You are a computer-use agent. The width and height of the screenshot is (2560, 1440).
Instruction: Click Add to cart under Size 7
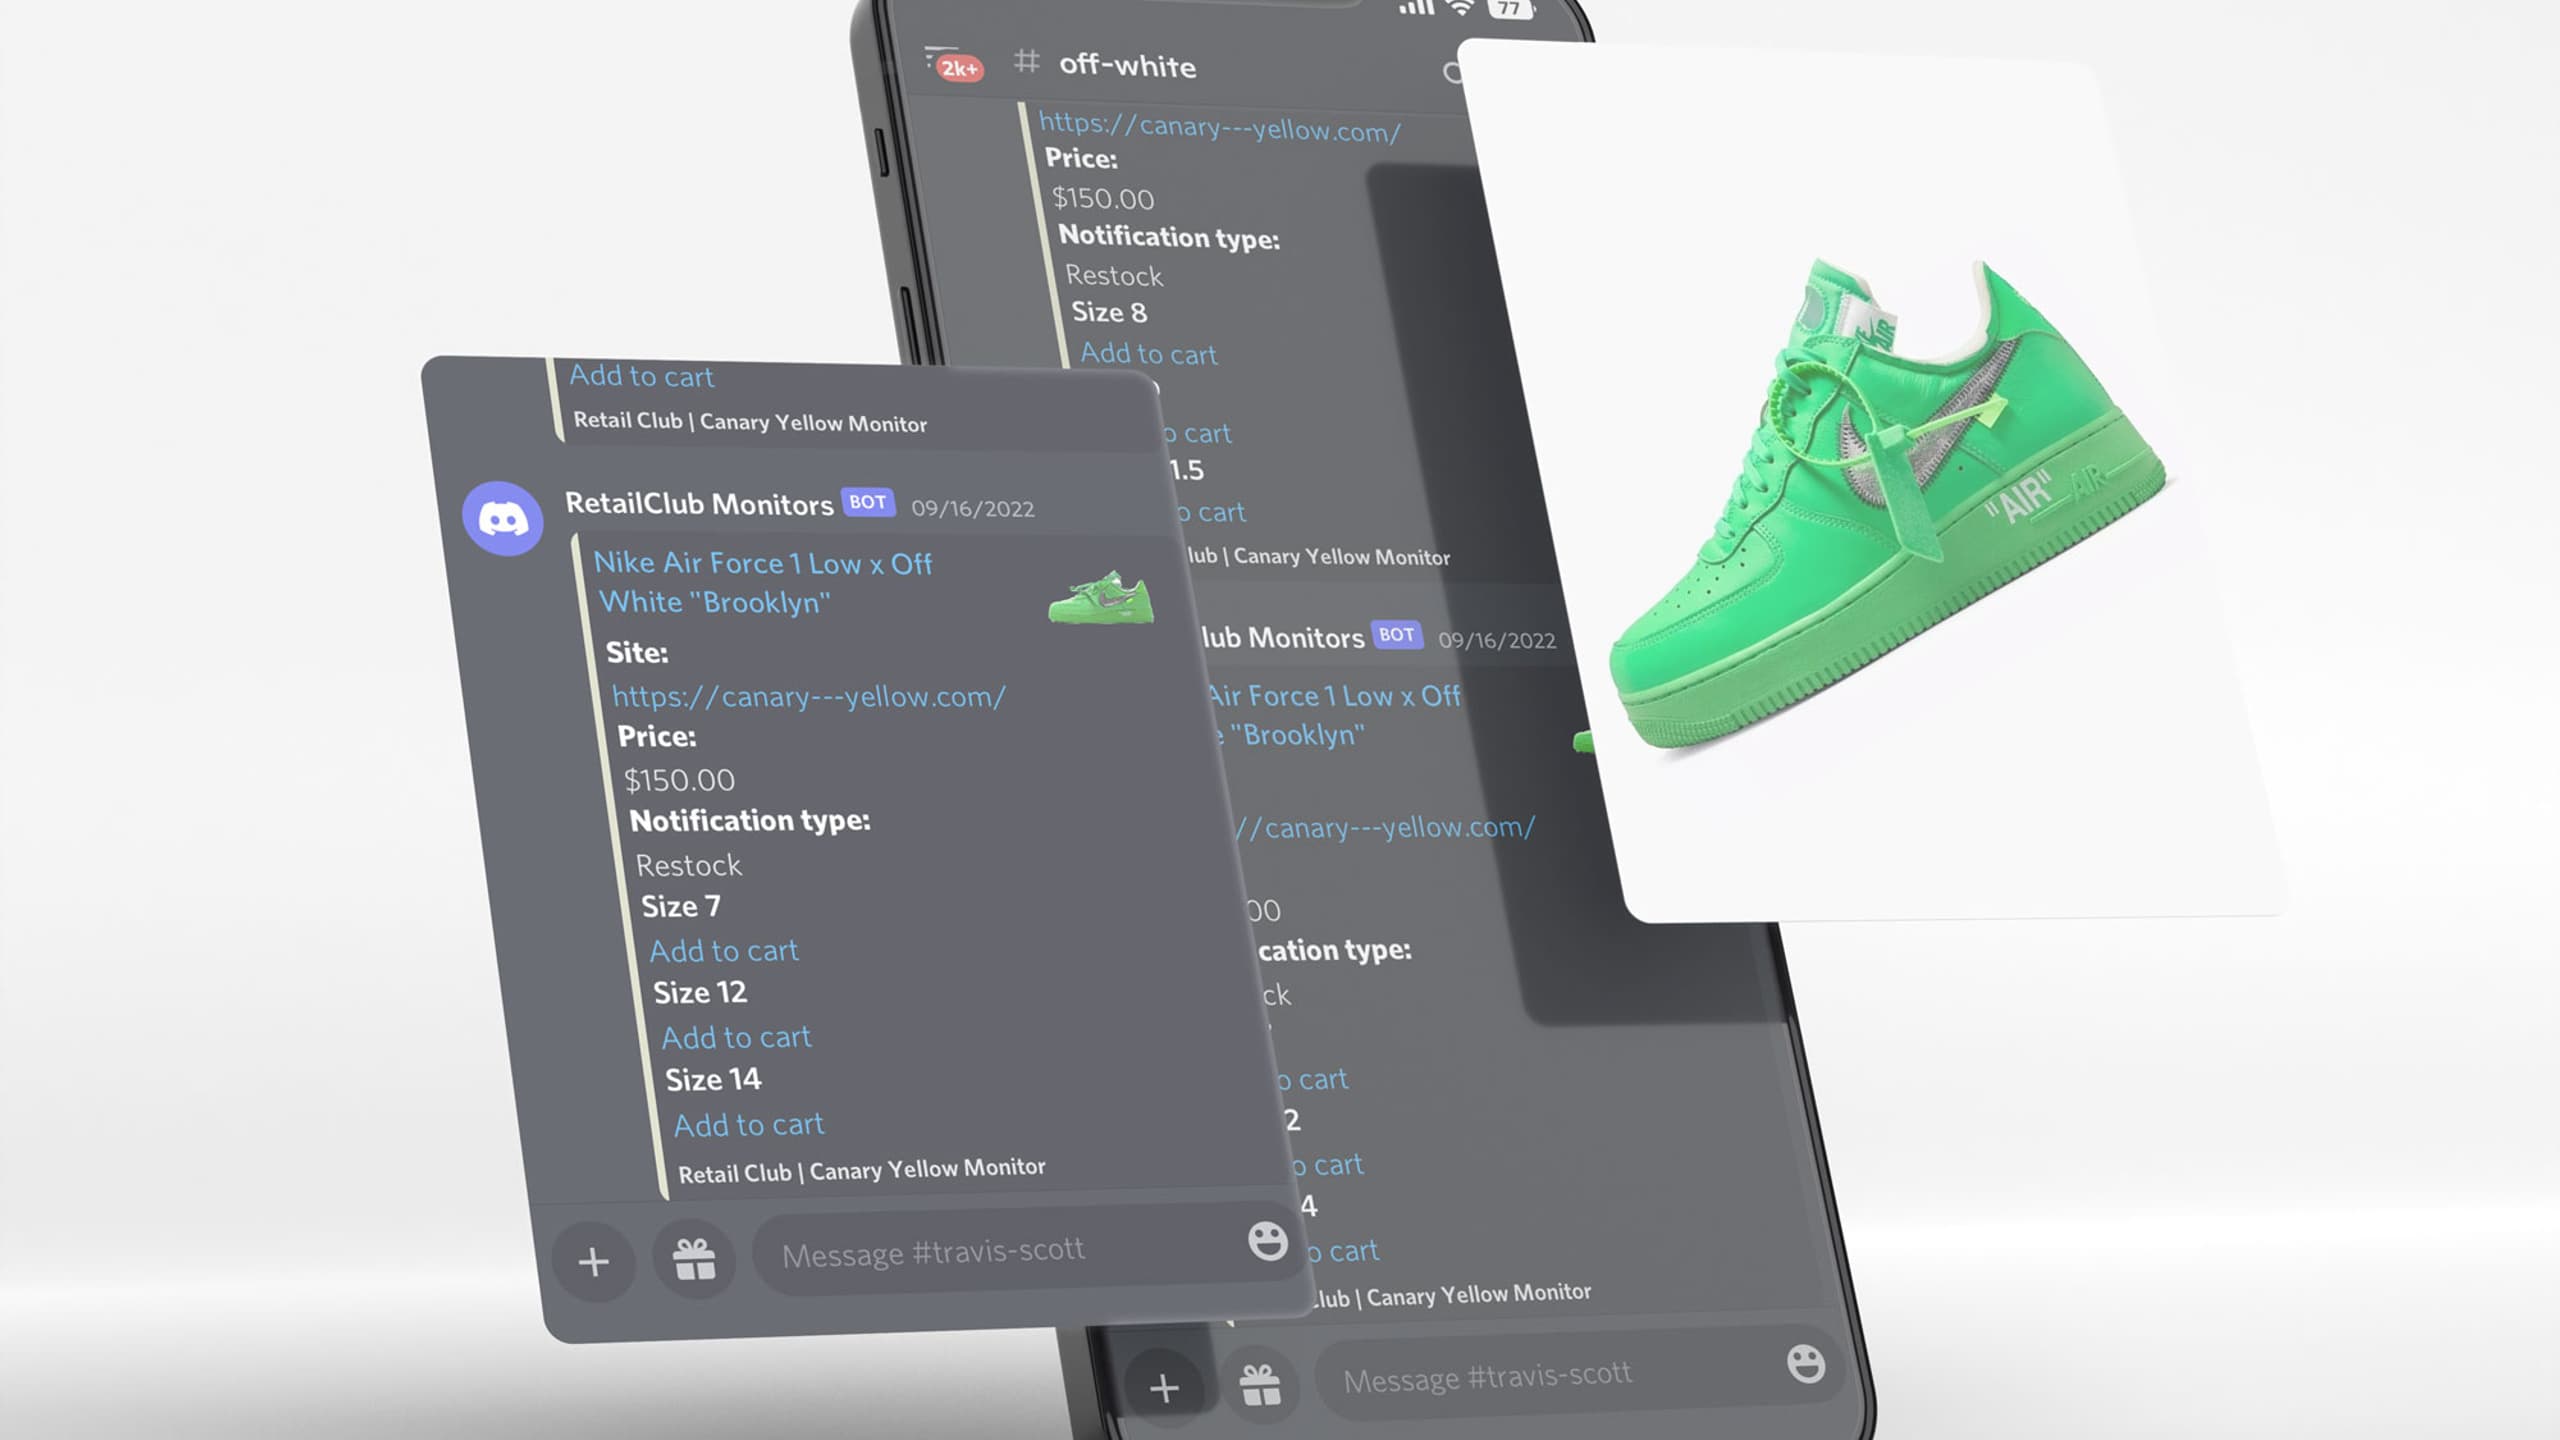click(x=724, y=950)
